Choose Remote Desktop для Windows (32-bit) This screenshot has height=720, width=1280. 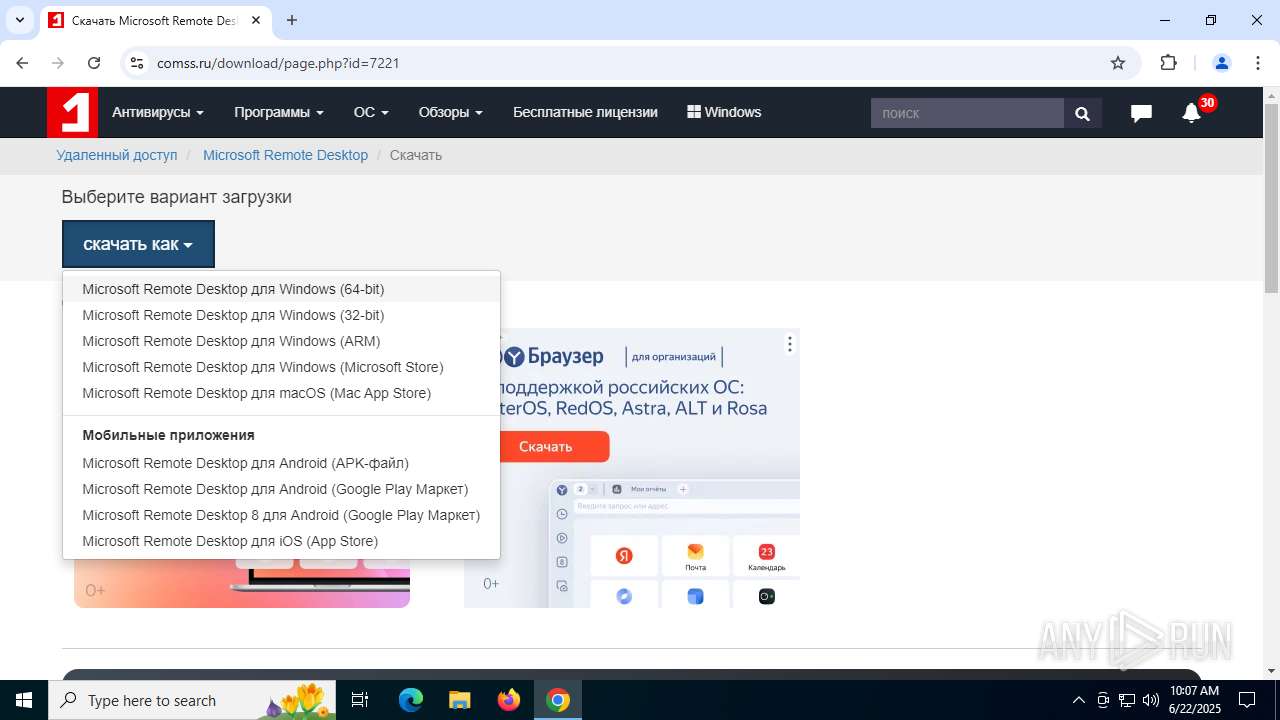coord(281,315)
